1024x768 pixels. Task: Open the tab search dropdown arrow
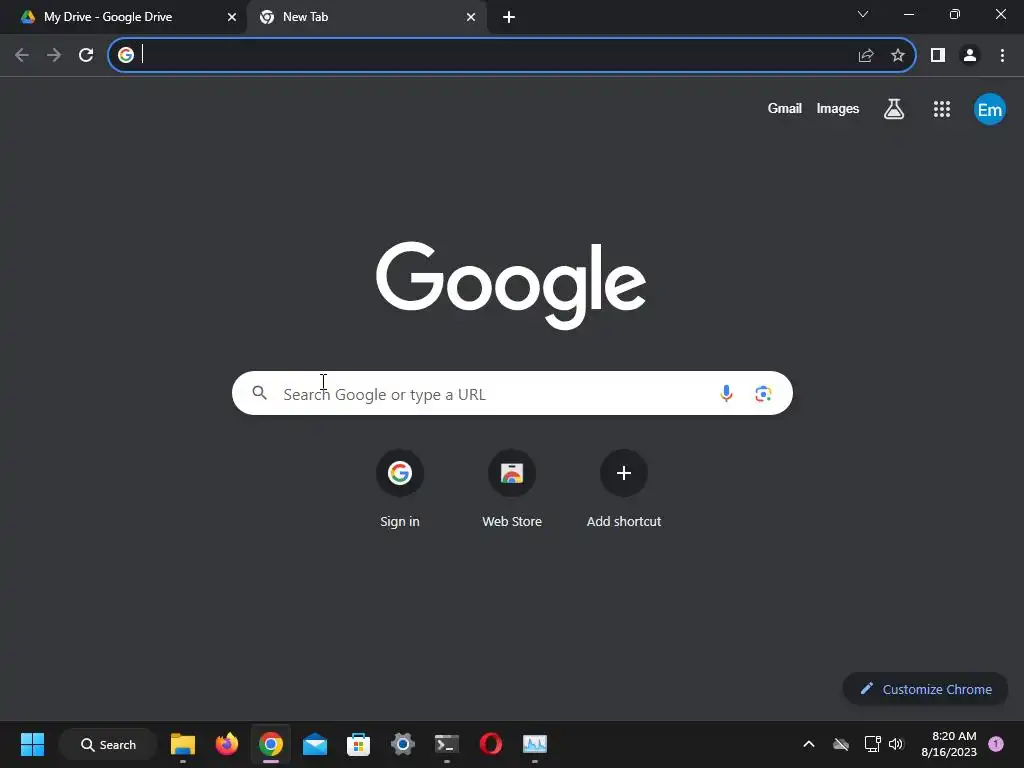point(863,14)
